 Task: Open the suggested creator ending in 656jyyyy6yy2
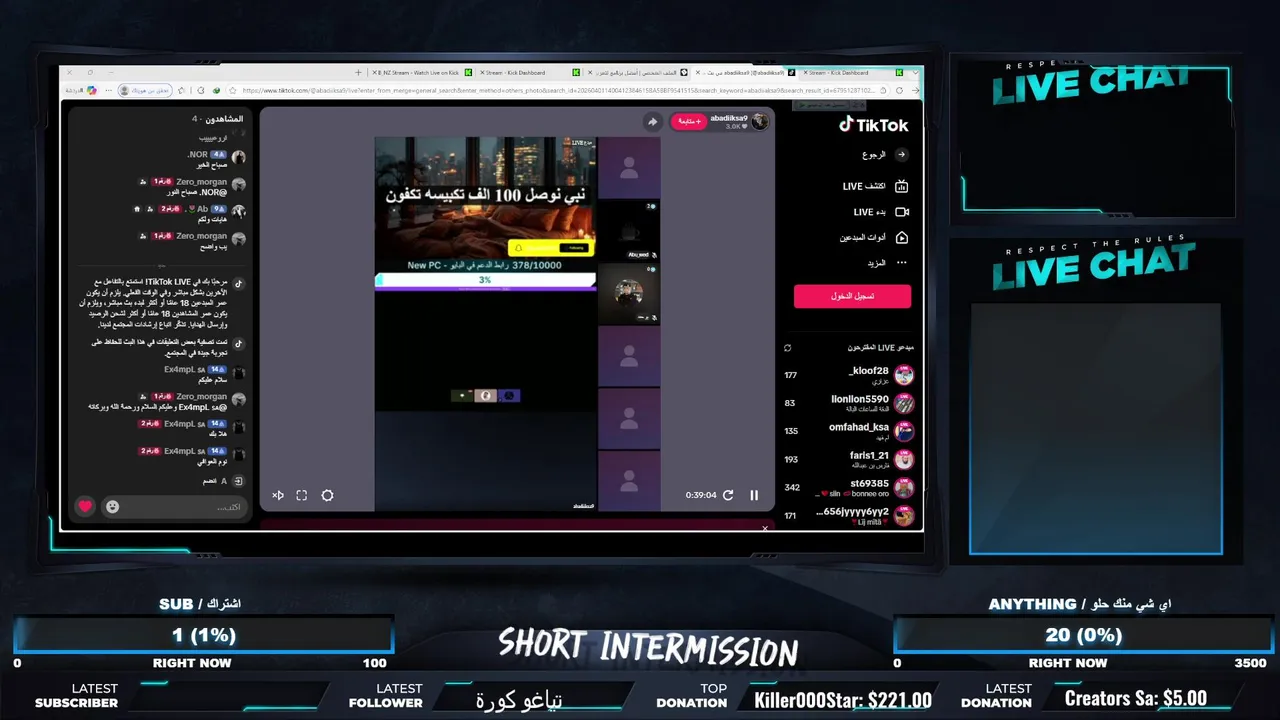[x=850, y=515]
